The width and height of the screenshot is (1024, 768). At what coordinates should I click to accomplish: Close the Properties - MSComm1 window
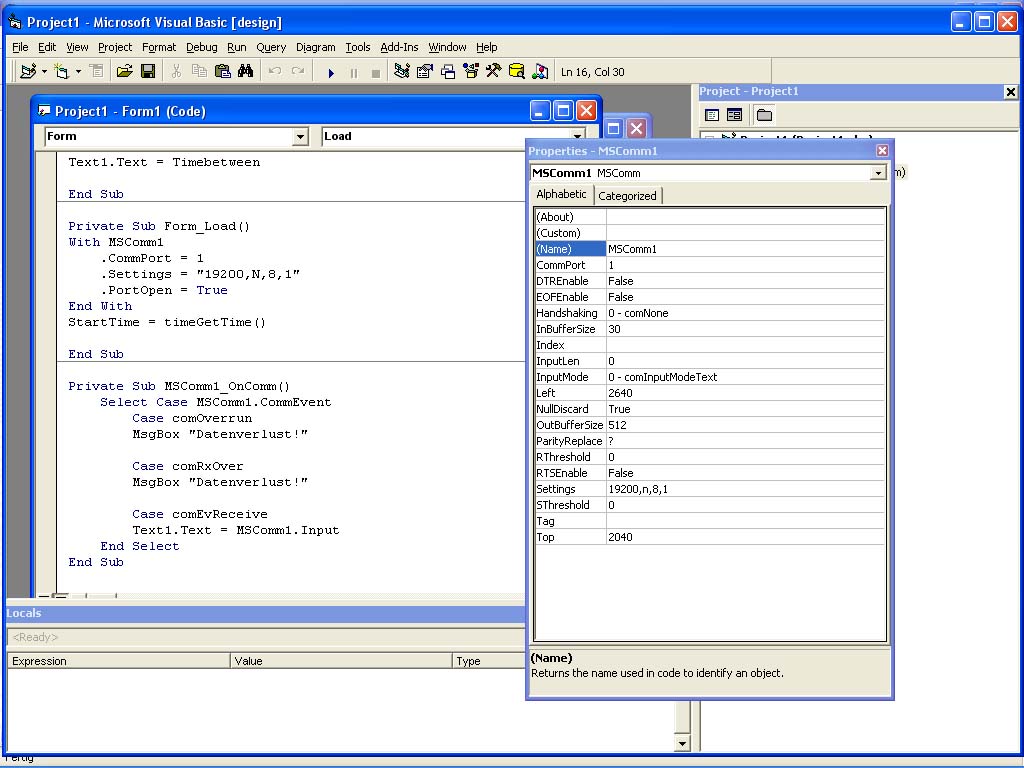(882, 151)
